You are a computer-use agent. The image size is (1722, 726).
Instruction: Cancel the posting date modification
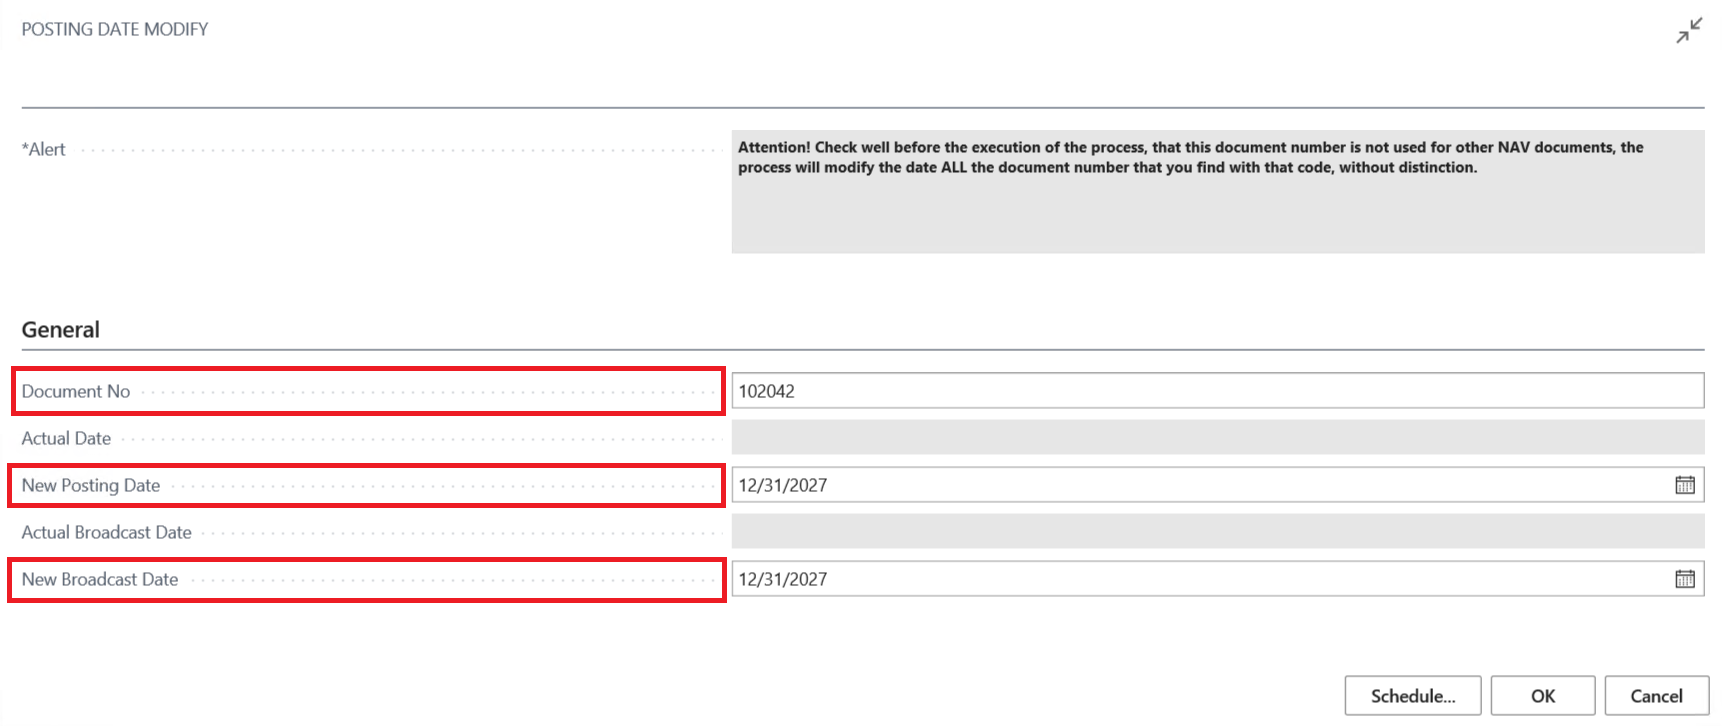1656,696
